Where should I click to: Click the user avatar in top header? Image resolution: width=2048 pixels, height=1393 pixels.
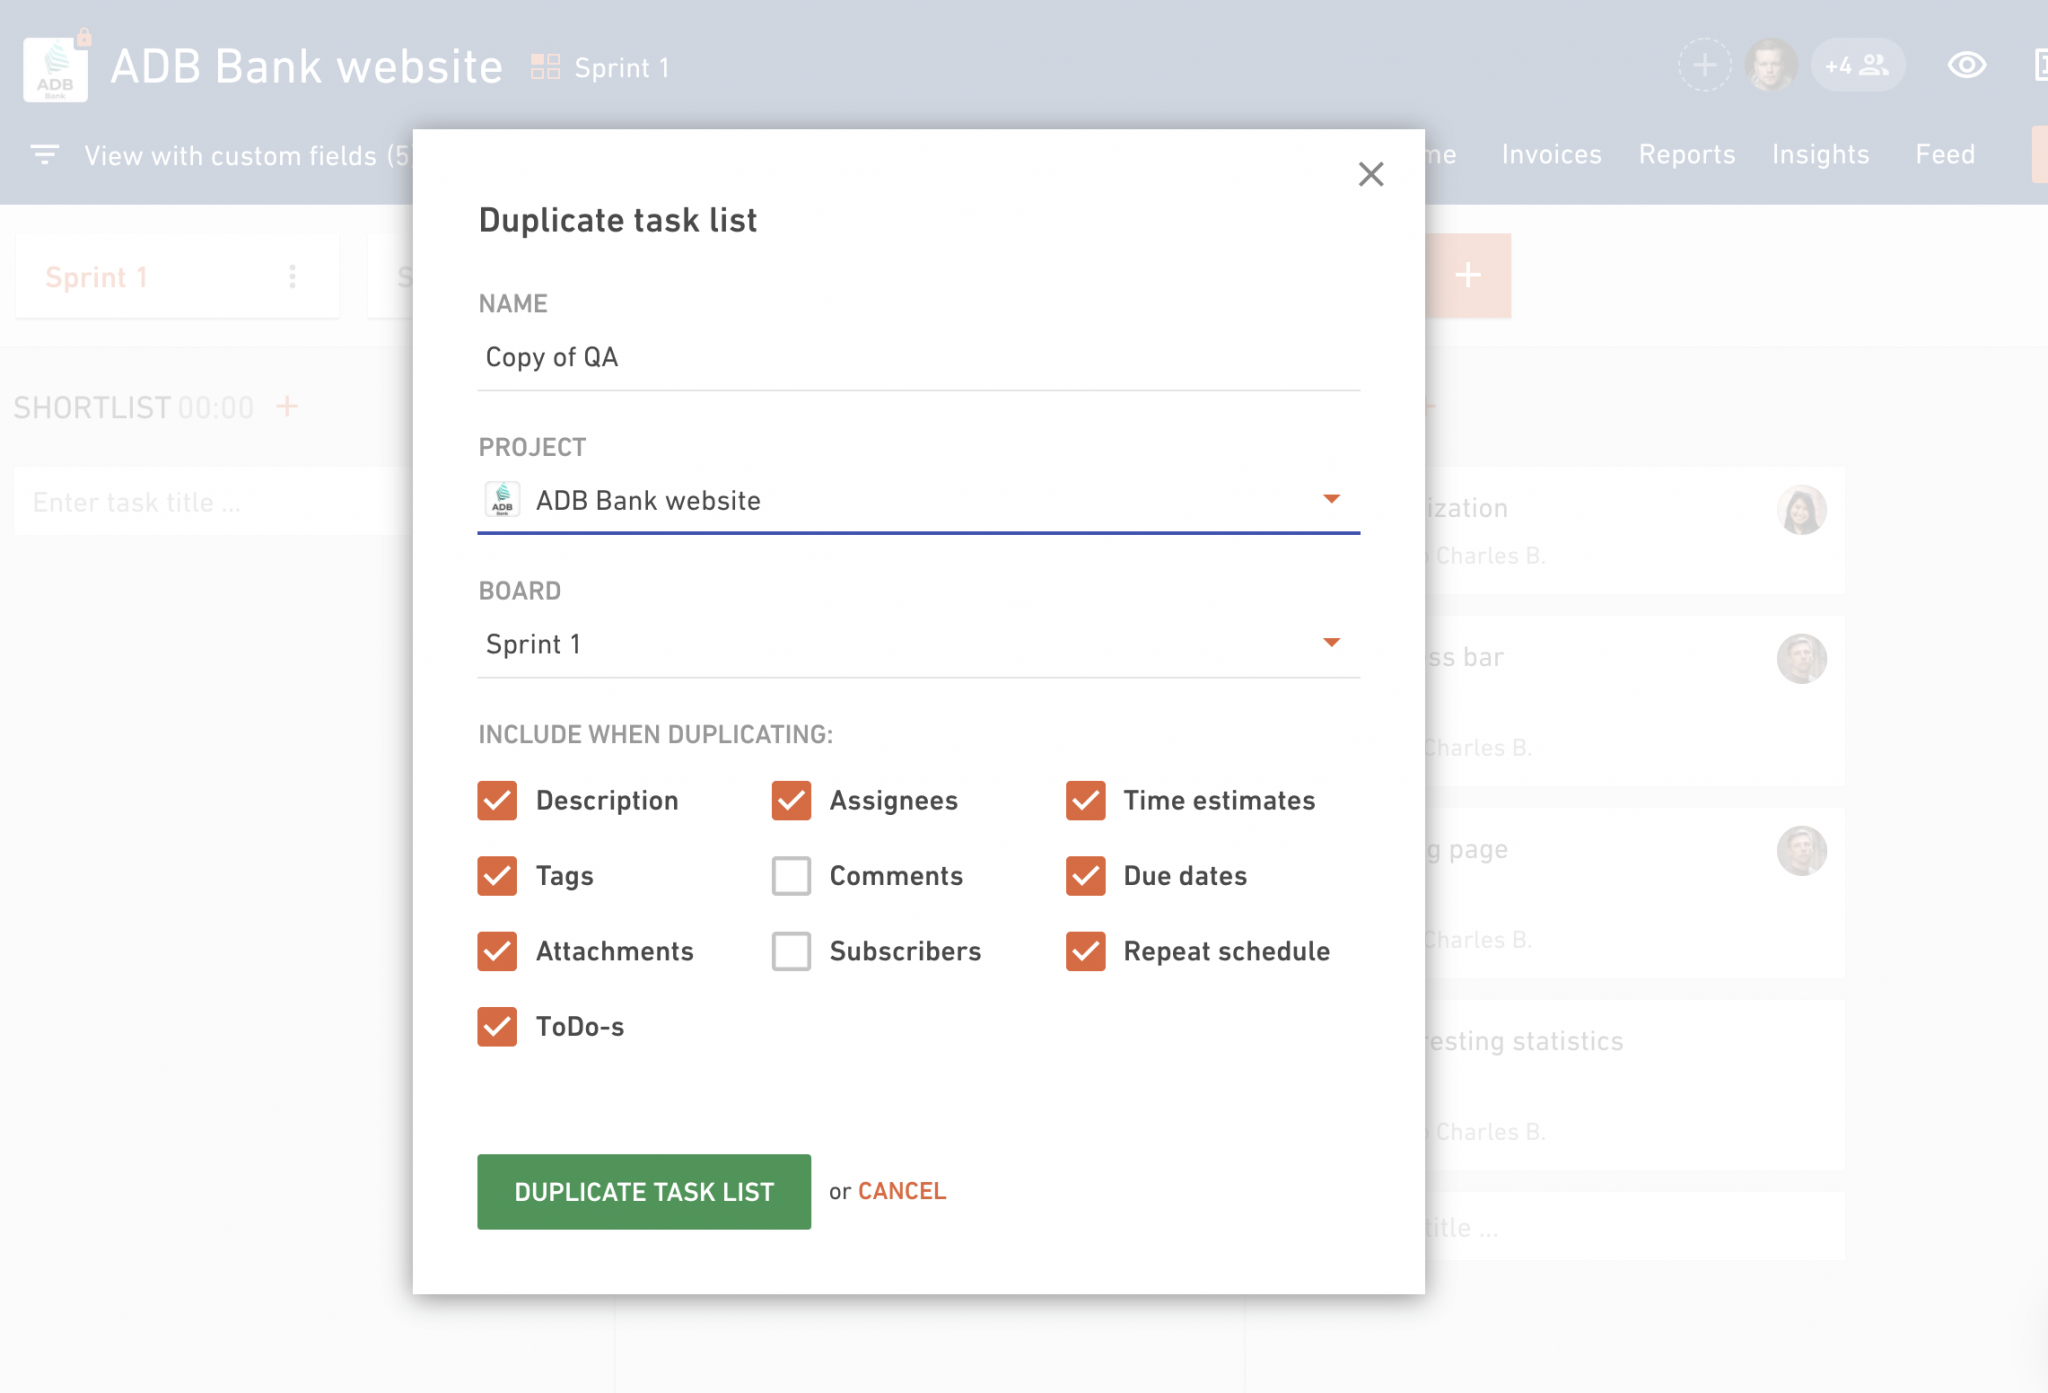1770,66
